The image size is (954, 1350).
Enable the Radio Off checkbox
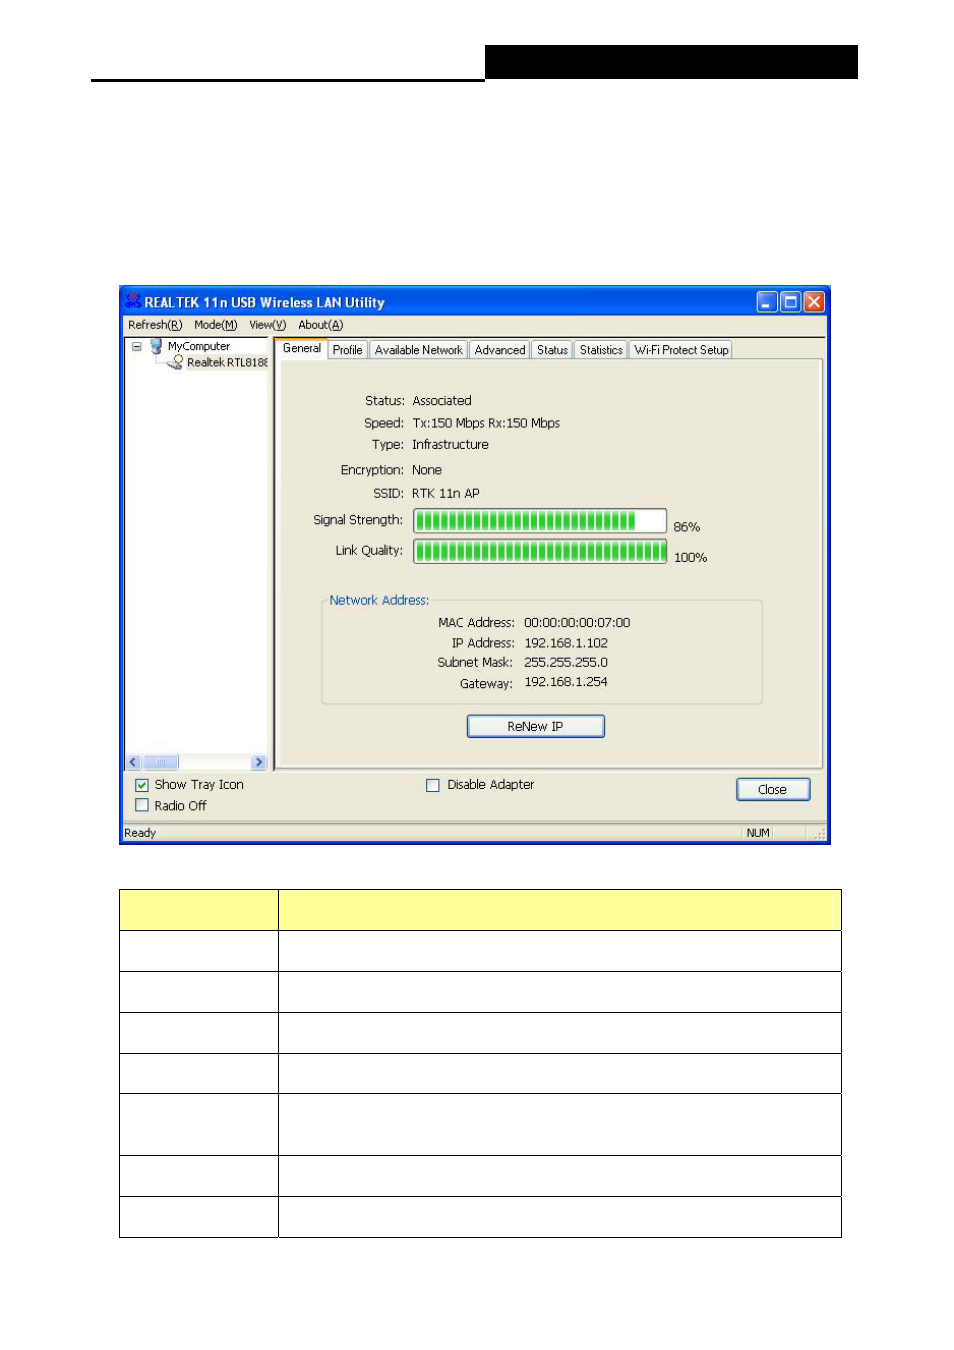(142, 805)
